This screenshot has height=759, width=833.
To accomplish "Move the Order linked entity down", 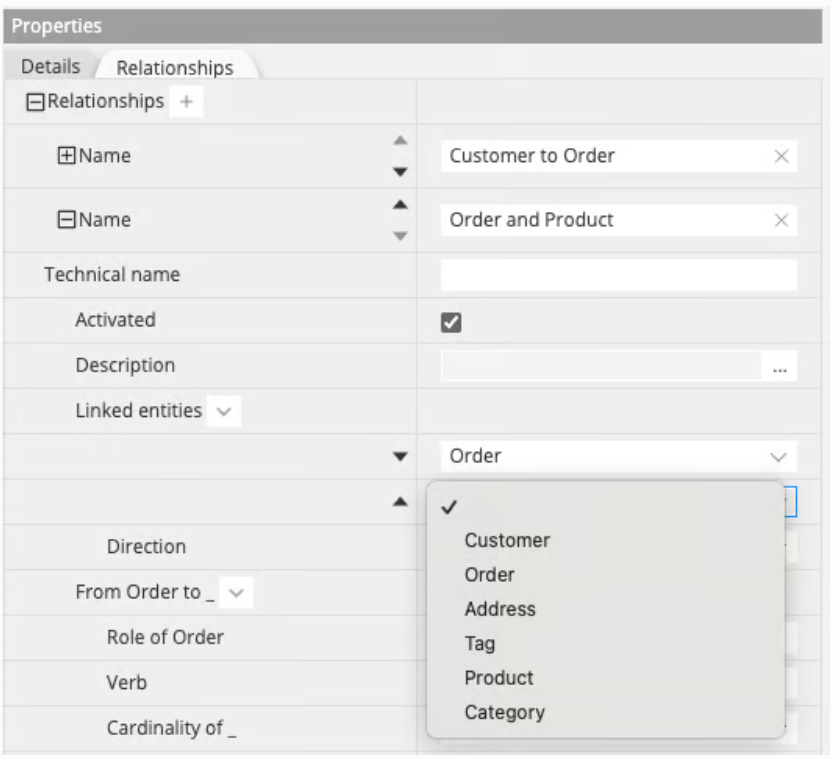I will click(x=400, y=456).
